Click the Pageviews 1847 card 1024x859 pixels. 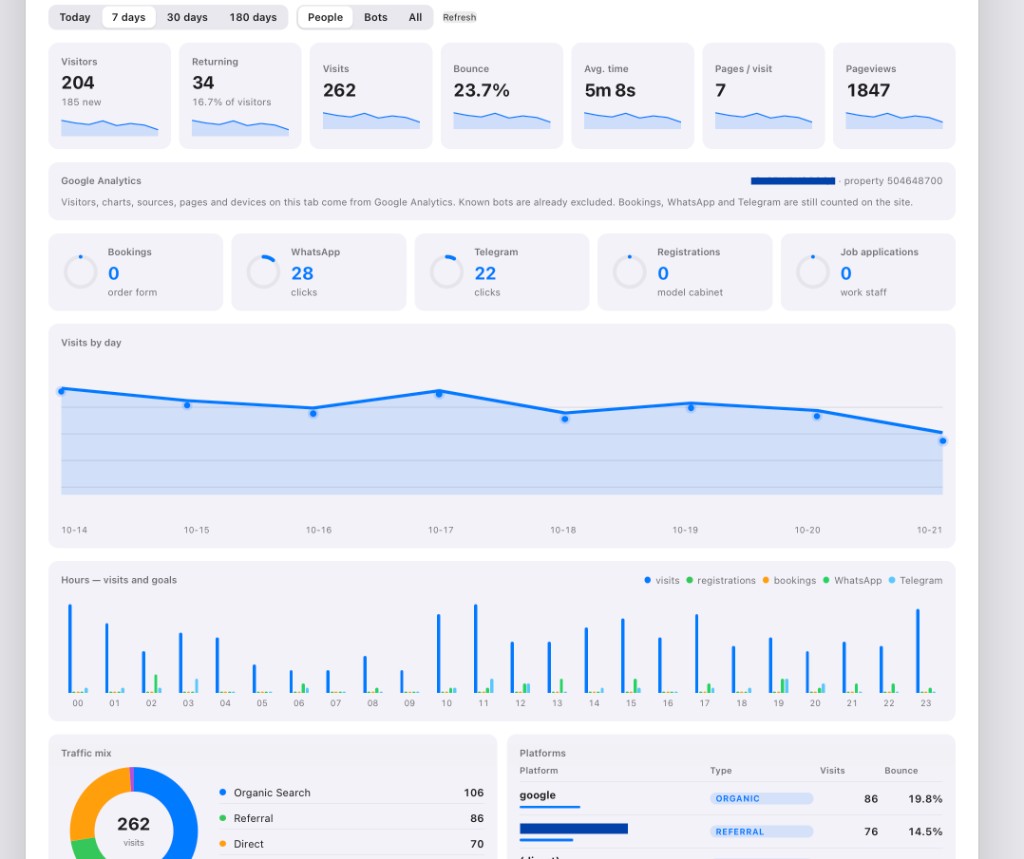(x=894, y=96)
